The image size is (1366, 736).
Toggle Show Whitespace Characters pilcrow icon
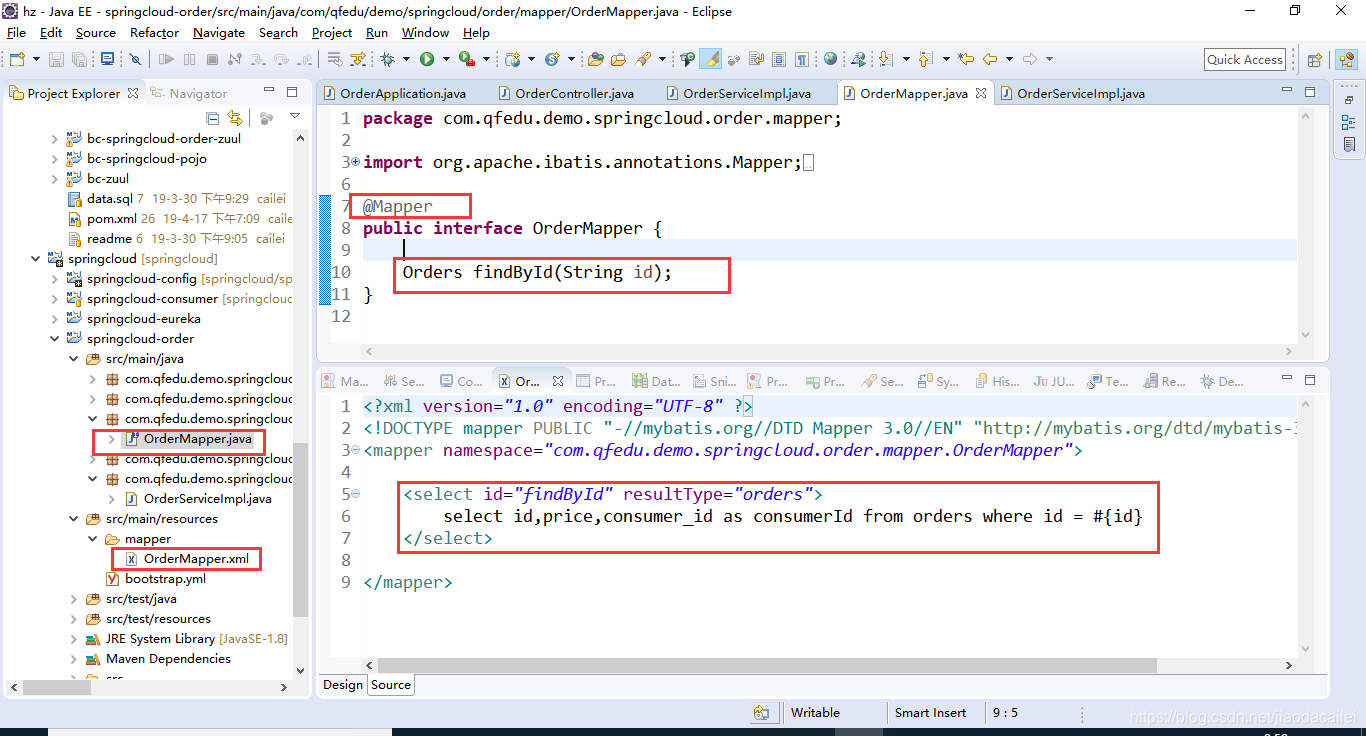click(801, 59)
